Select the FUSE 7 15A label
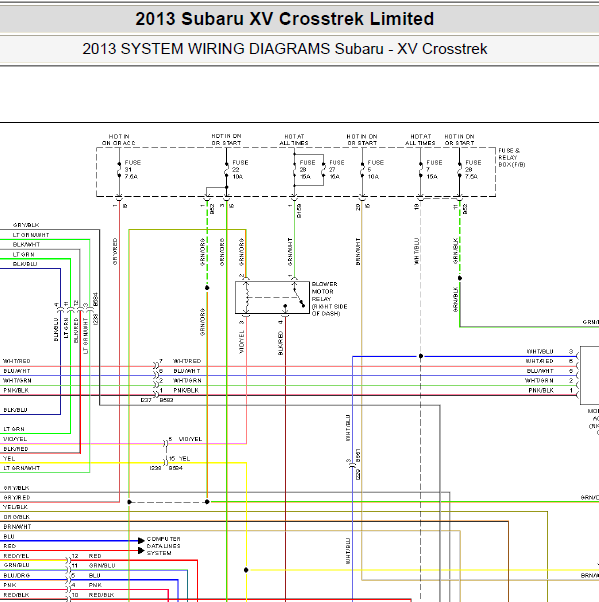This screenshot has width=599, height=602. point(434,169)
